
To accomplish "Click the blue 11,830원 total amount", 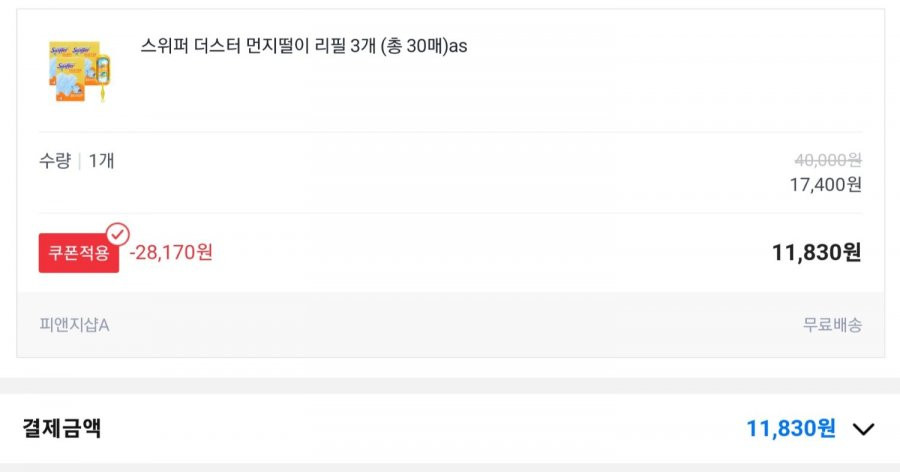I will click(x=790, y=428).
